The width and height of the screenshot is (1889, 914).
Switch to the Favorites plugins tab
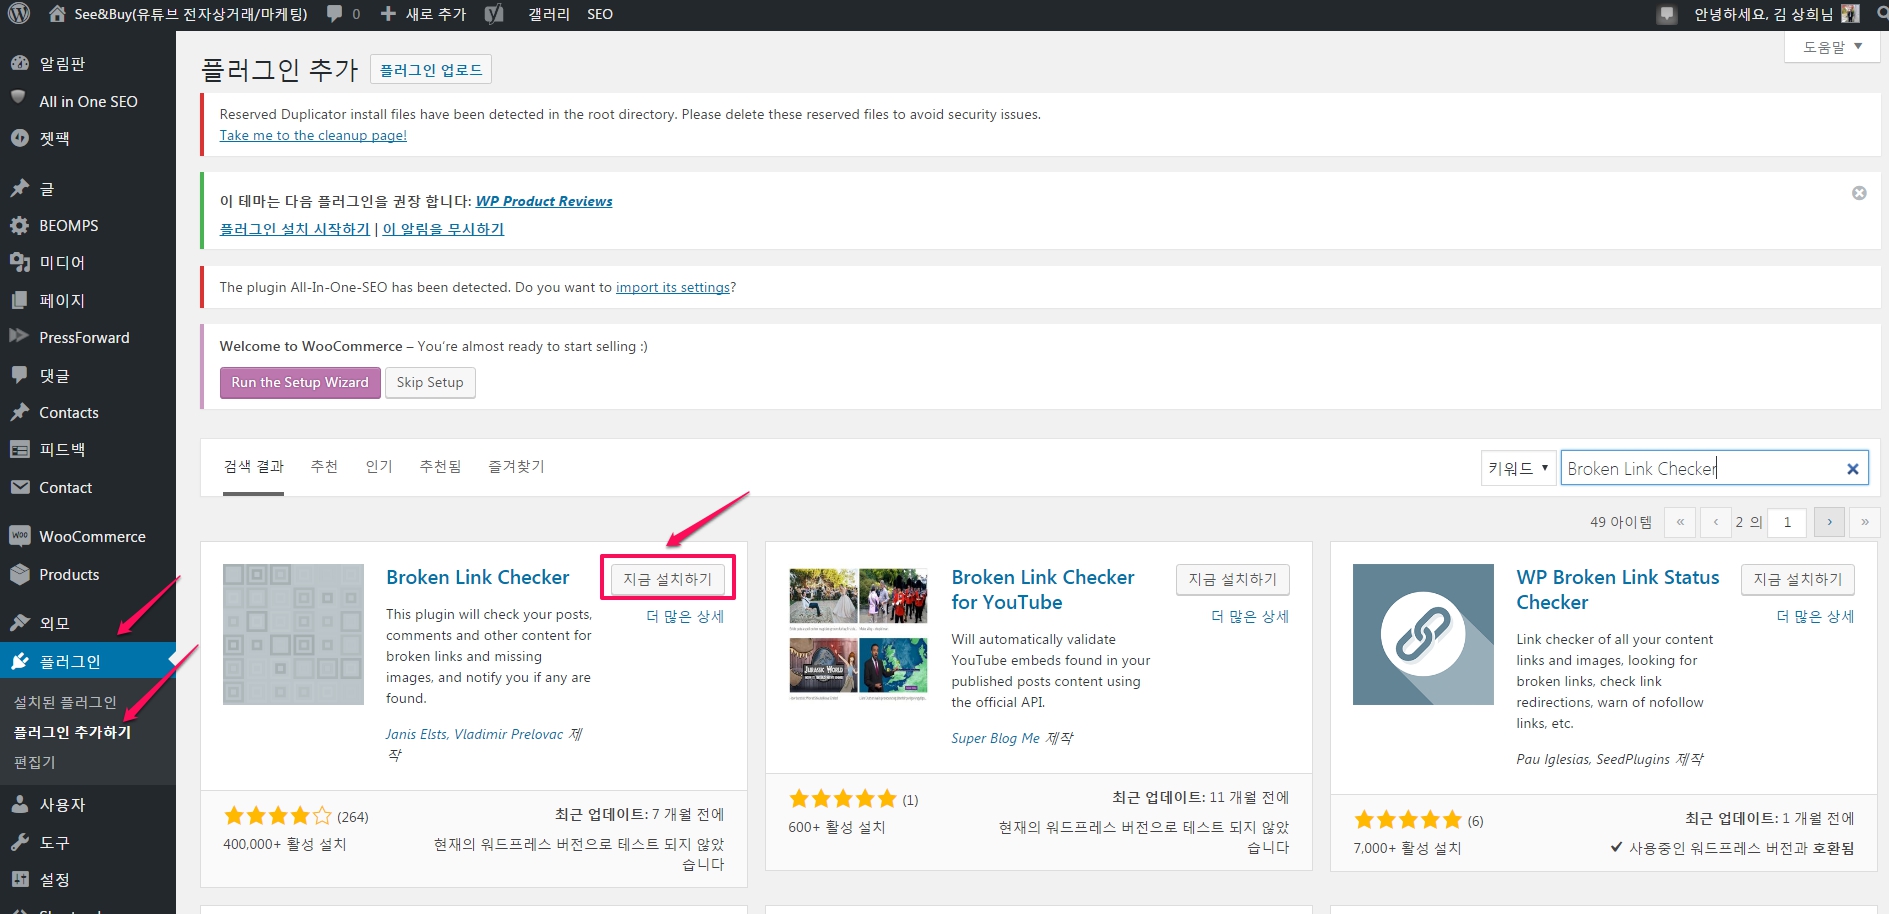click(x=516, y=467)
